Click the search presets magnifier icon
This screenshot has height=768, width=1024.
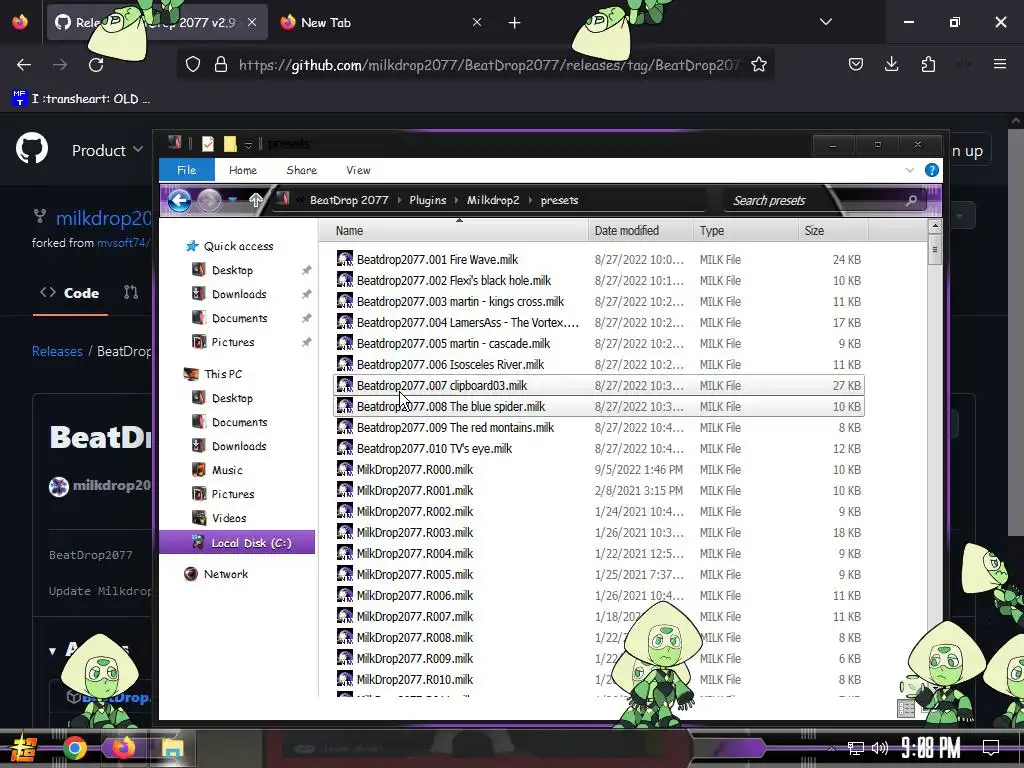tap(911, 200)
